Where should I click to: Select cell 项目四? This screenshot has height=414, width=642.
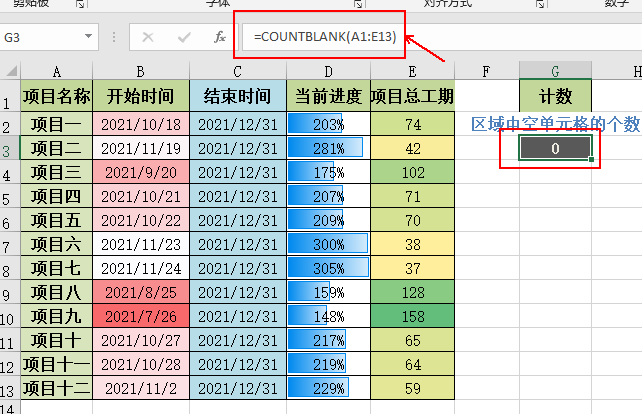(x=57, y=196)
